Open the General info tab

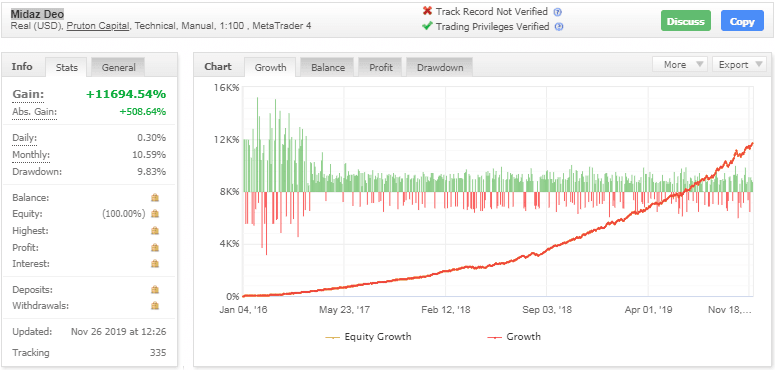(118, 68)
